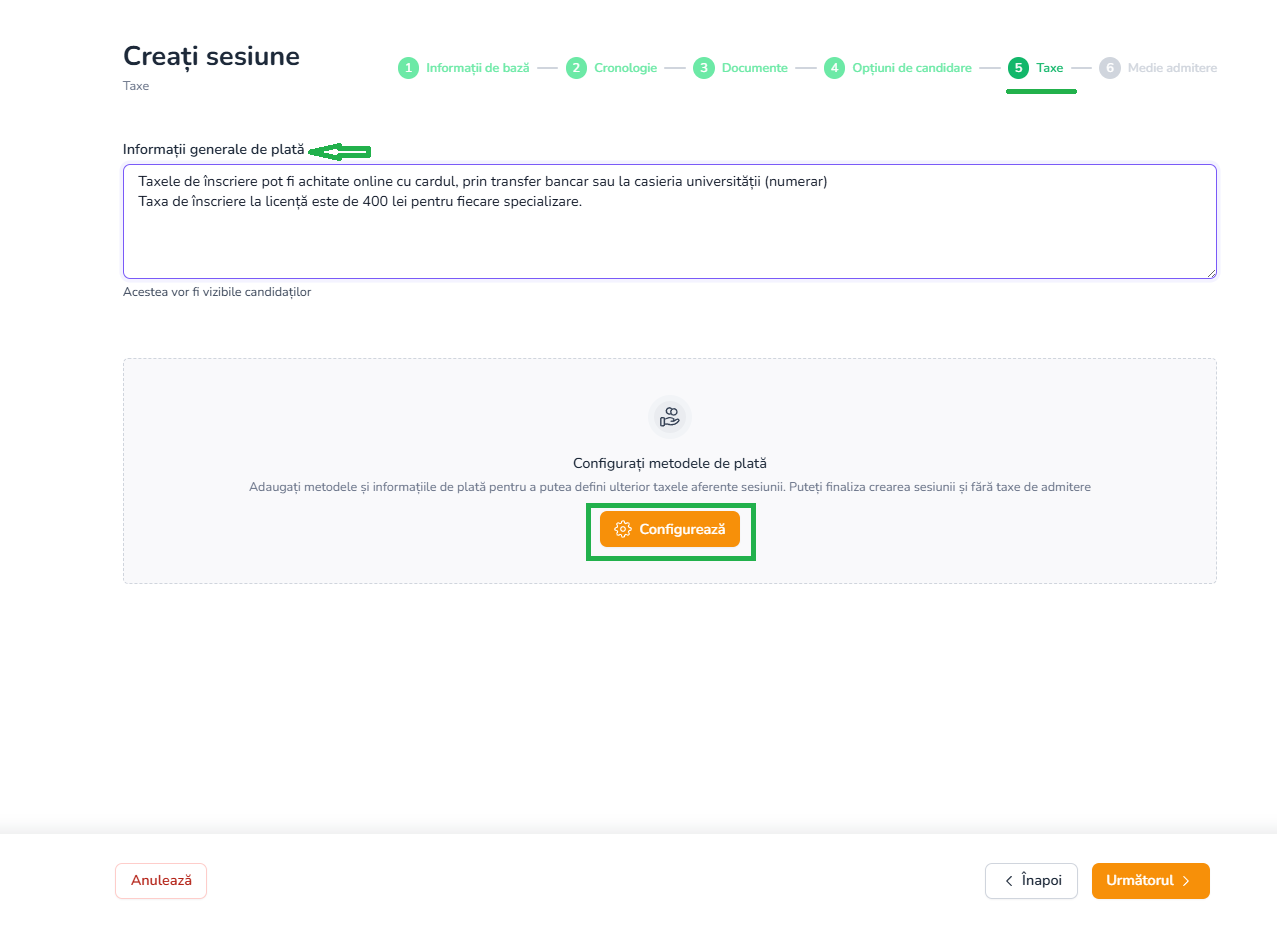This screenshot has height=926, width=1277.
Task: Click the hand-with-coins payment icon
Action: pos(670,417)
